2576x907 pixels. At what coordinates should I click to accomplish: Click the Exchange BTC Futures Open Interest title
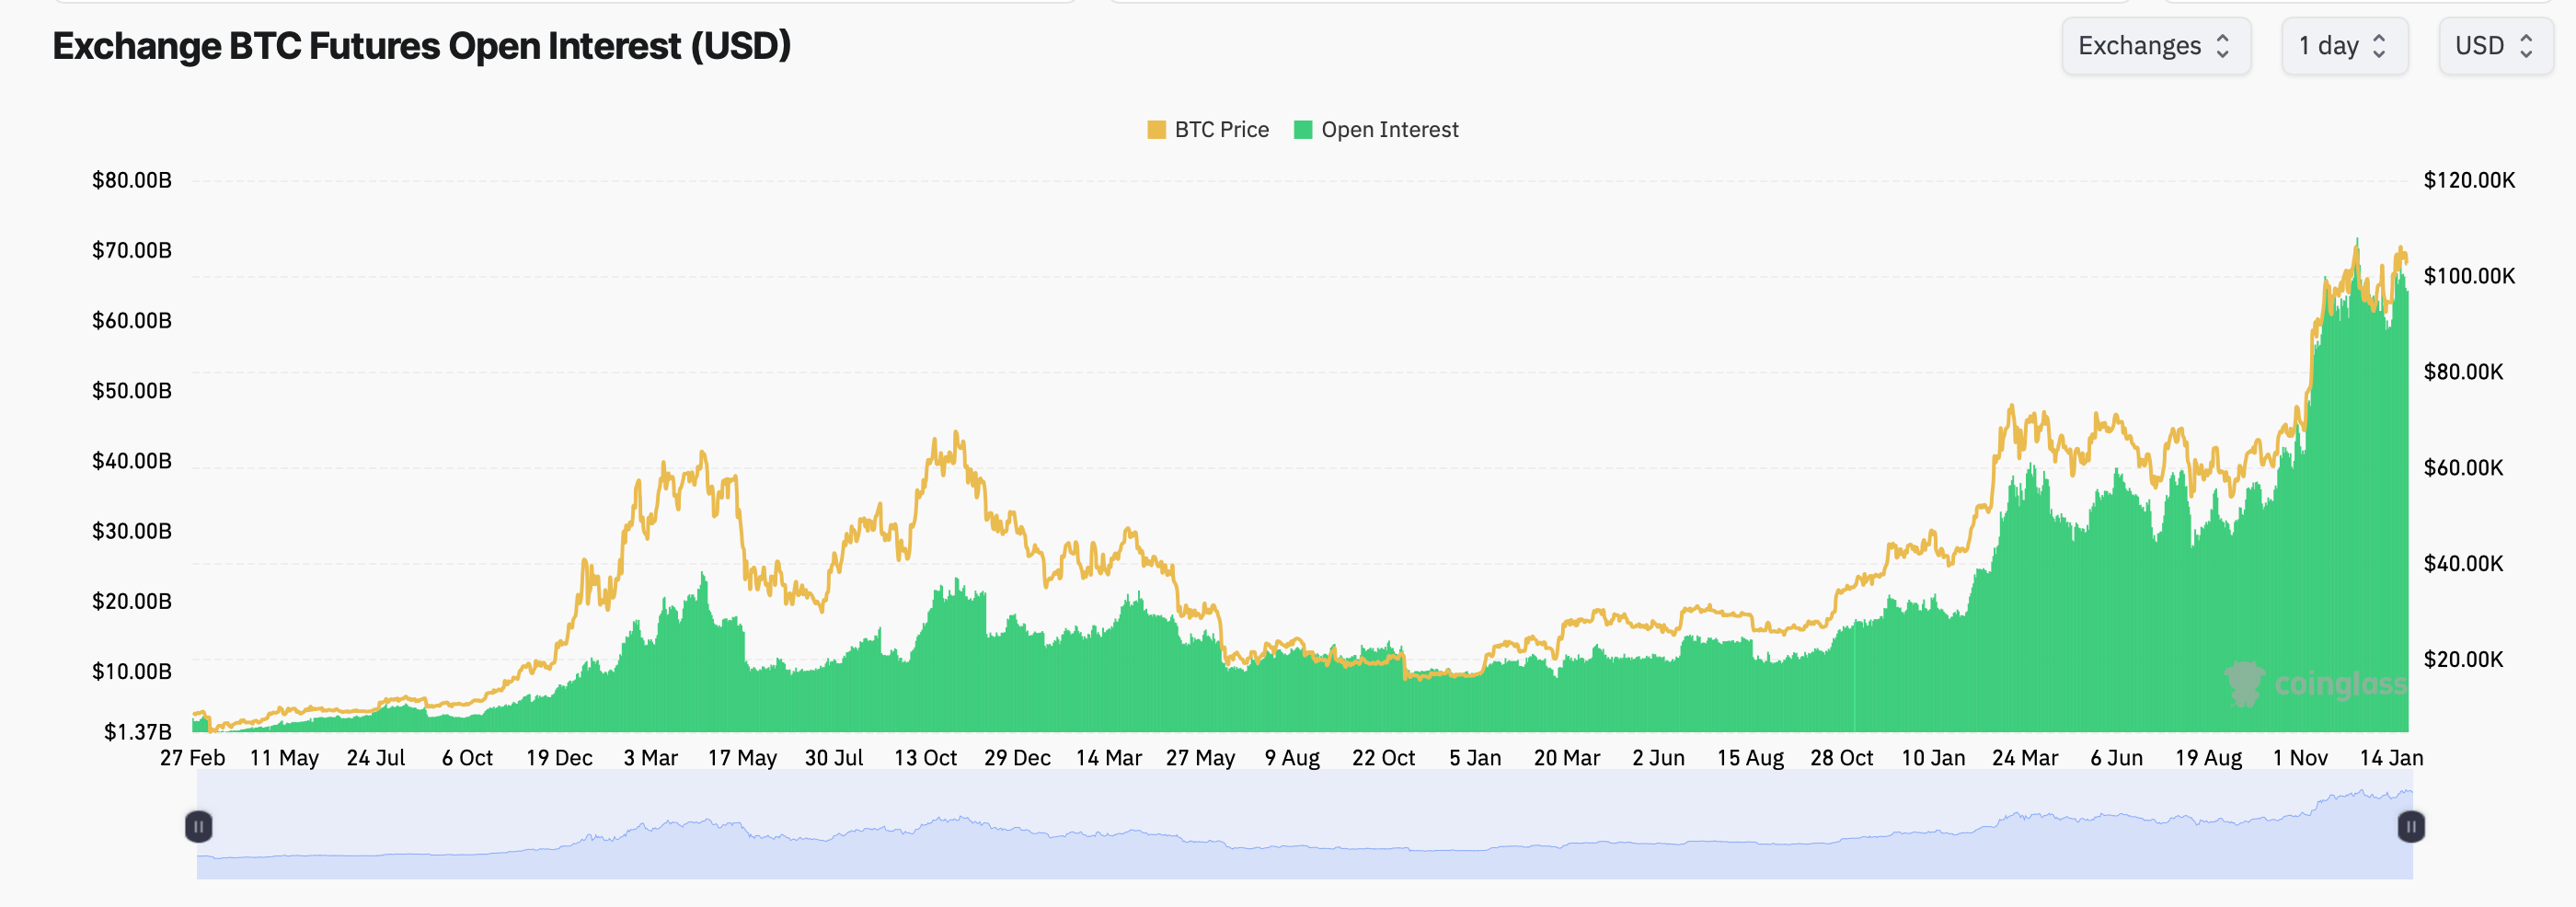coord(421,46)
